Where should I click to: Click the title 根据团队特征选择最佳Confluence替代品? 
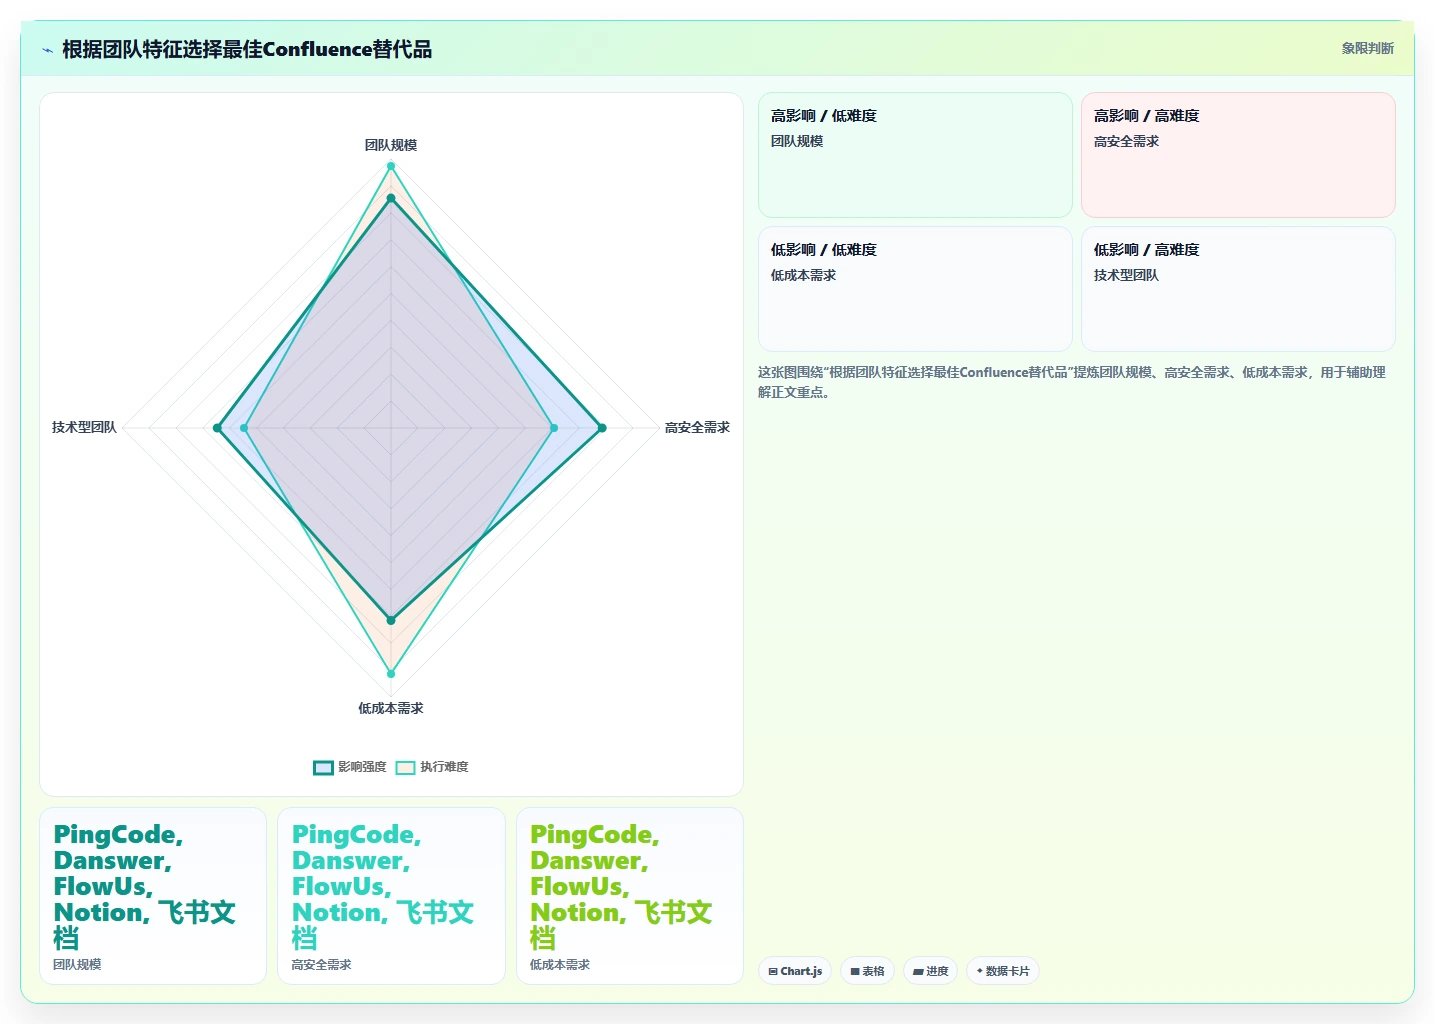247,49
